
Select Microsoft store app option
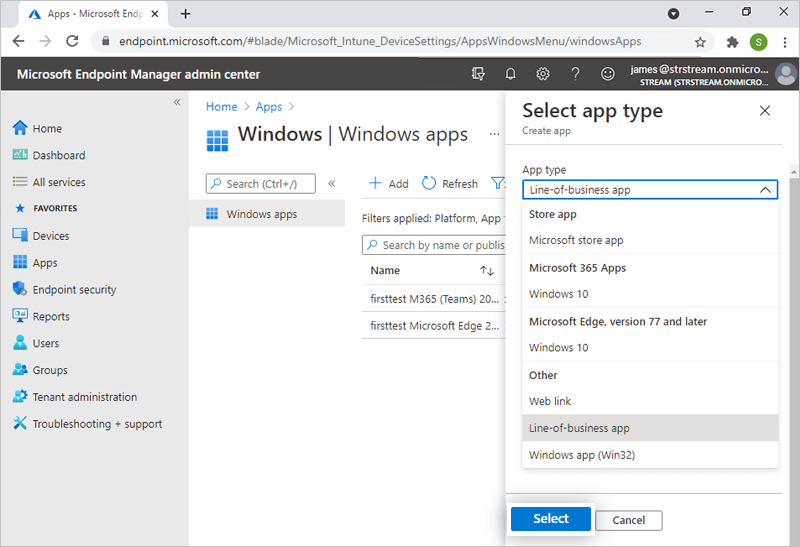click(576, 240)
